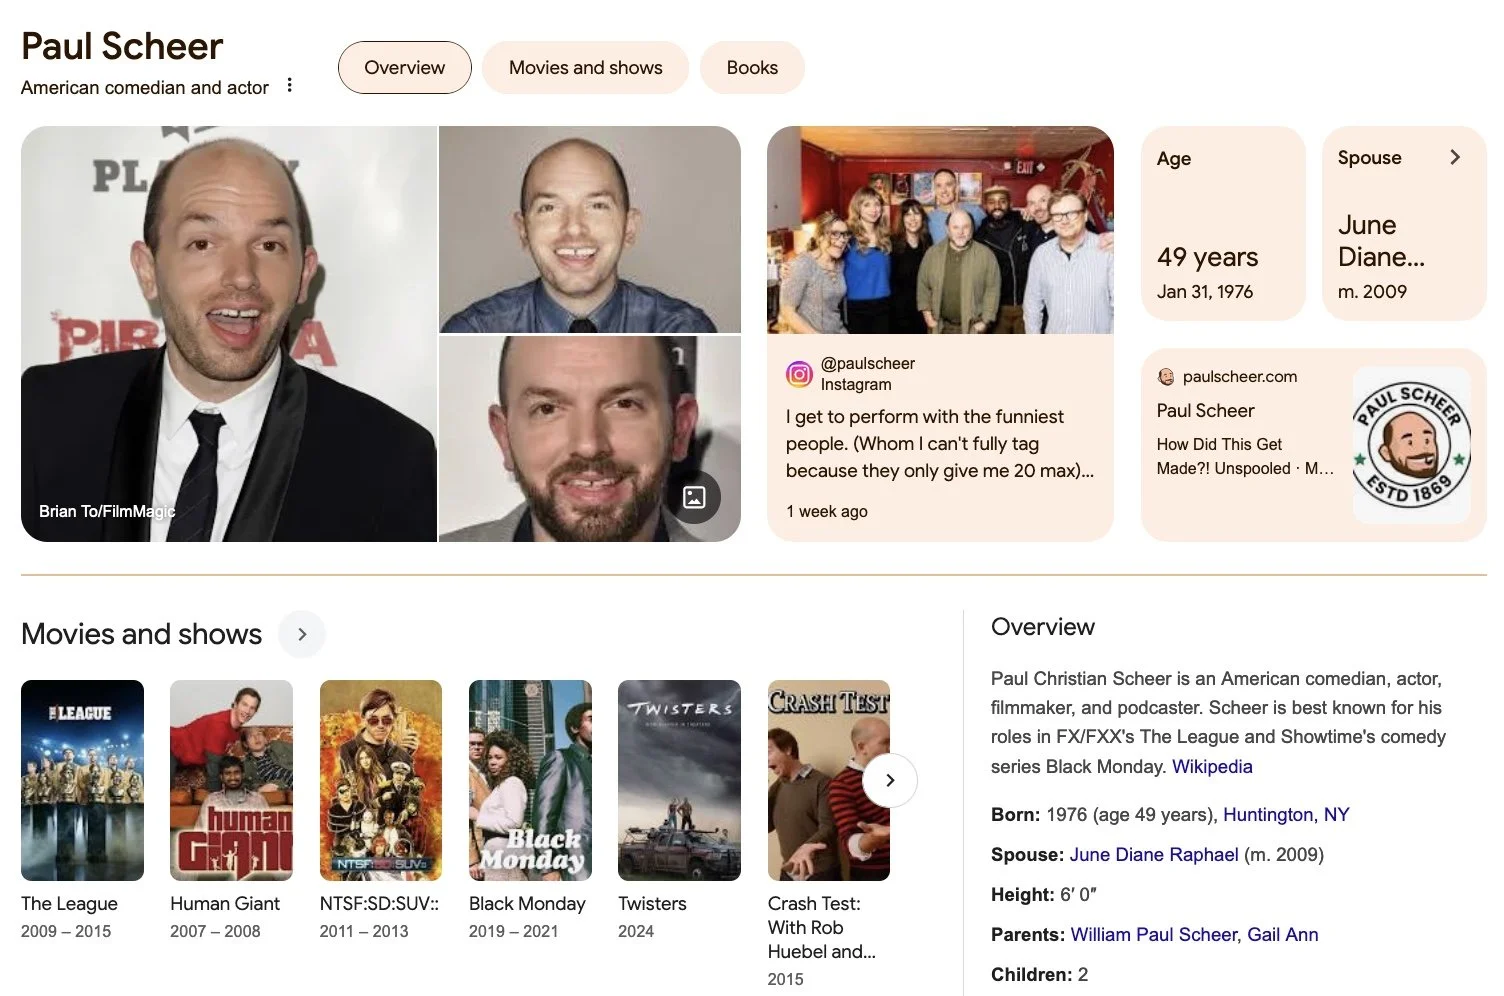Image resolution: width=1504 pixels, height=996 pixels.
Task: Click the 'Twisters' title text
Action: 652,903
